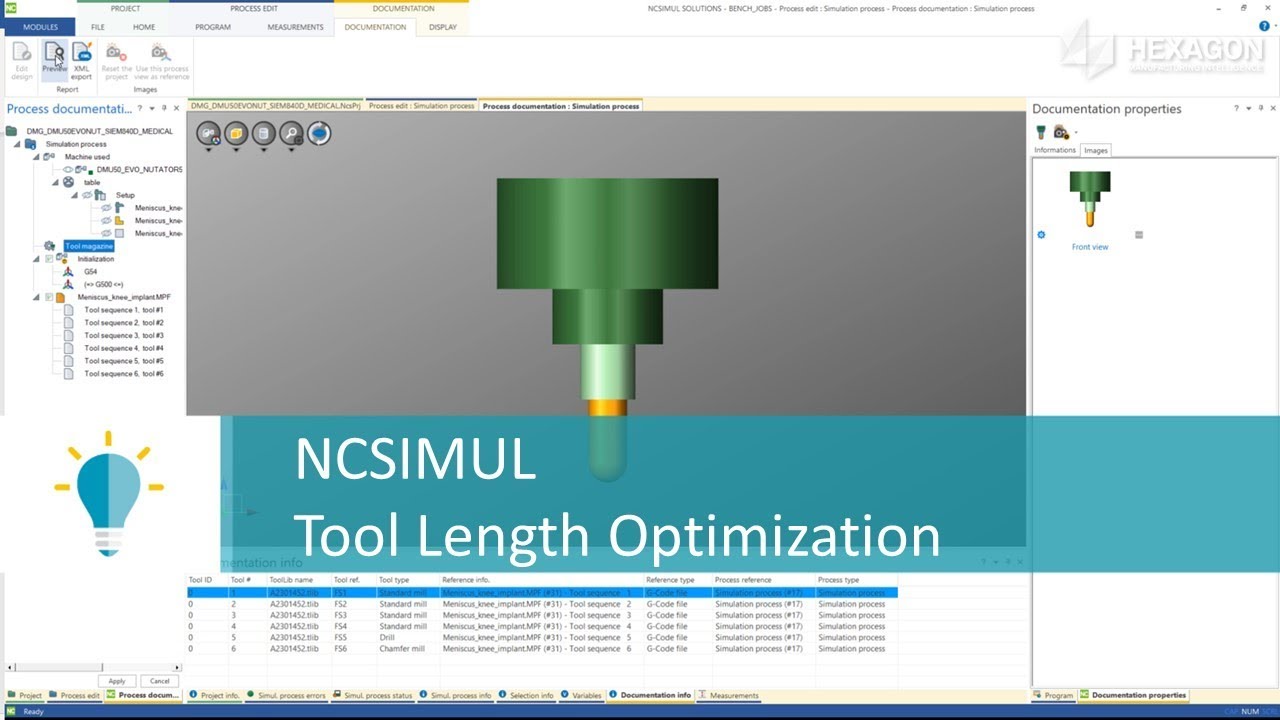This screenshot has width=1280, height=720.
Task: Open the Program tab at bottom right
Action: pyautogui.click(x=1053, y=695)
